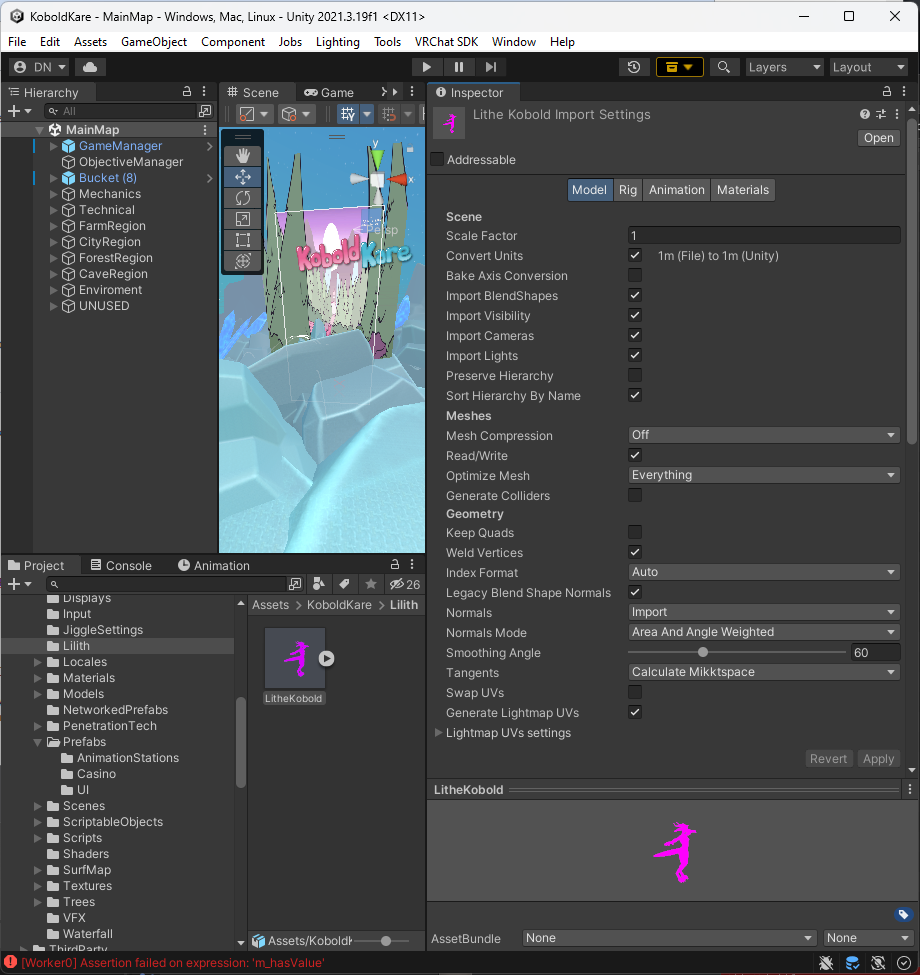
Task: Click the Revert button
Action: point(829,759)
